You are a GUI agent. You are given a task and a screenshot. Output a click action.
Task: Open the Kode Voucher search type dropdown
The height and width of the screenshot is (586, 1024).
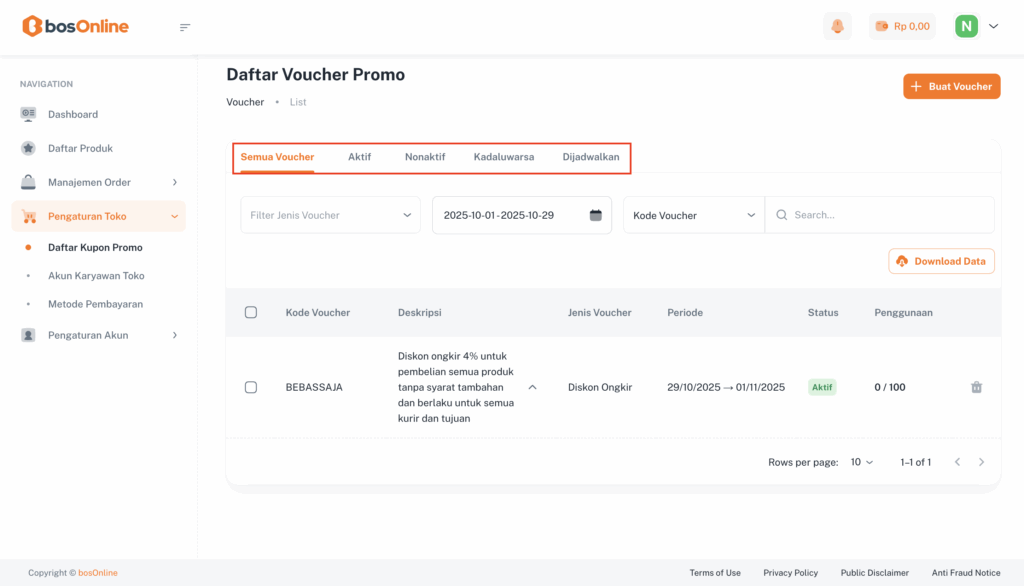693,215
